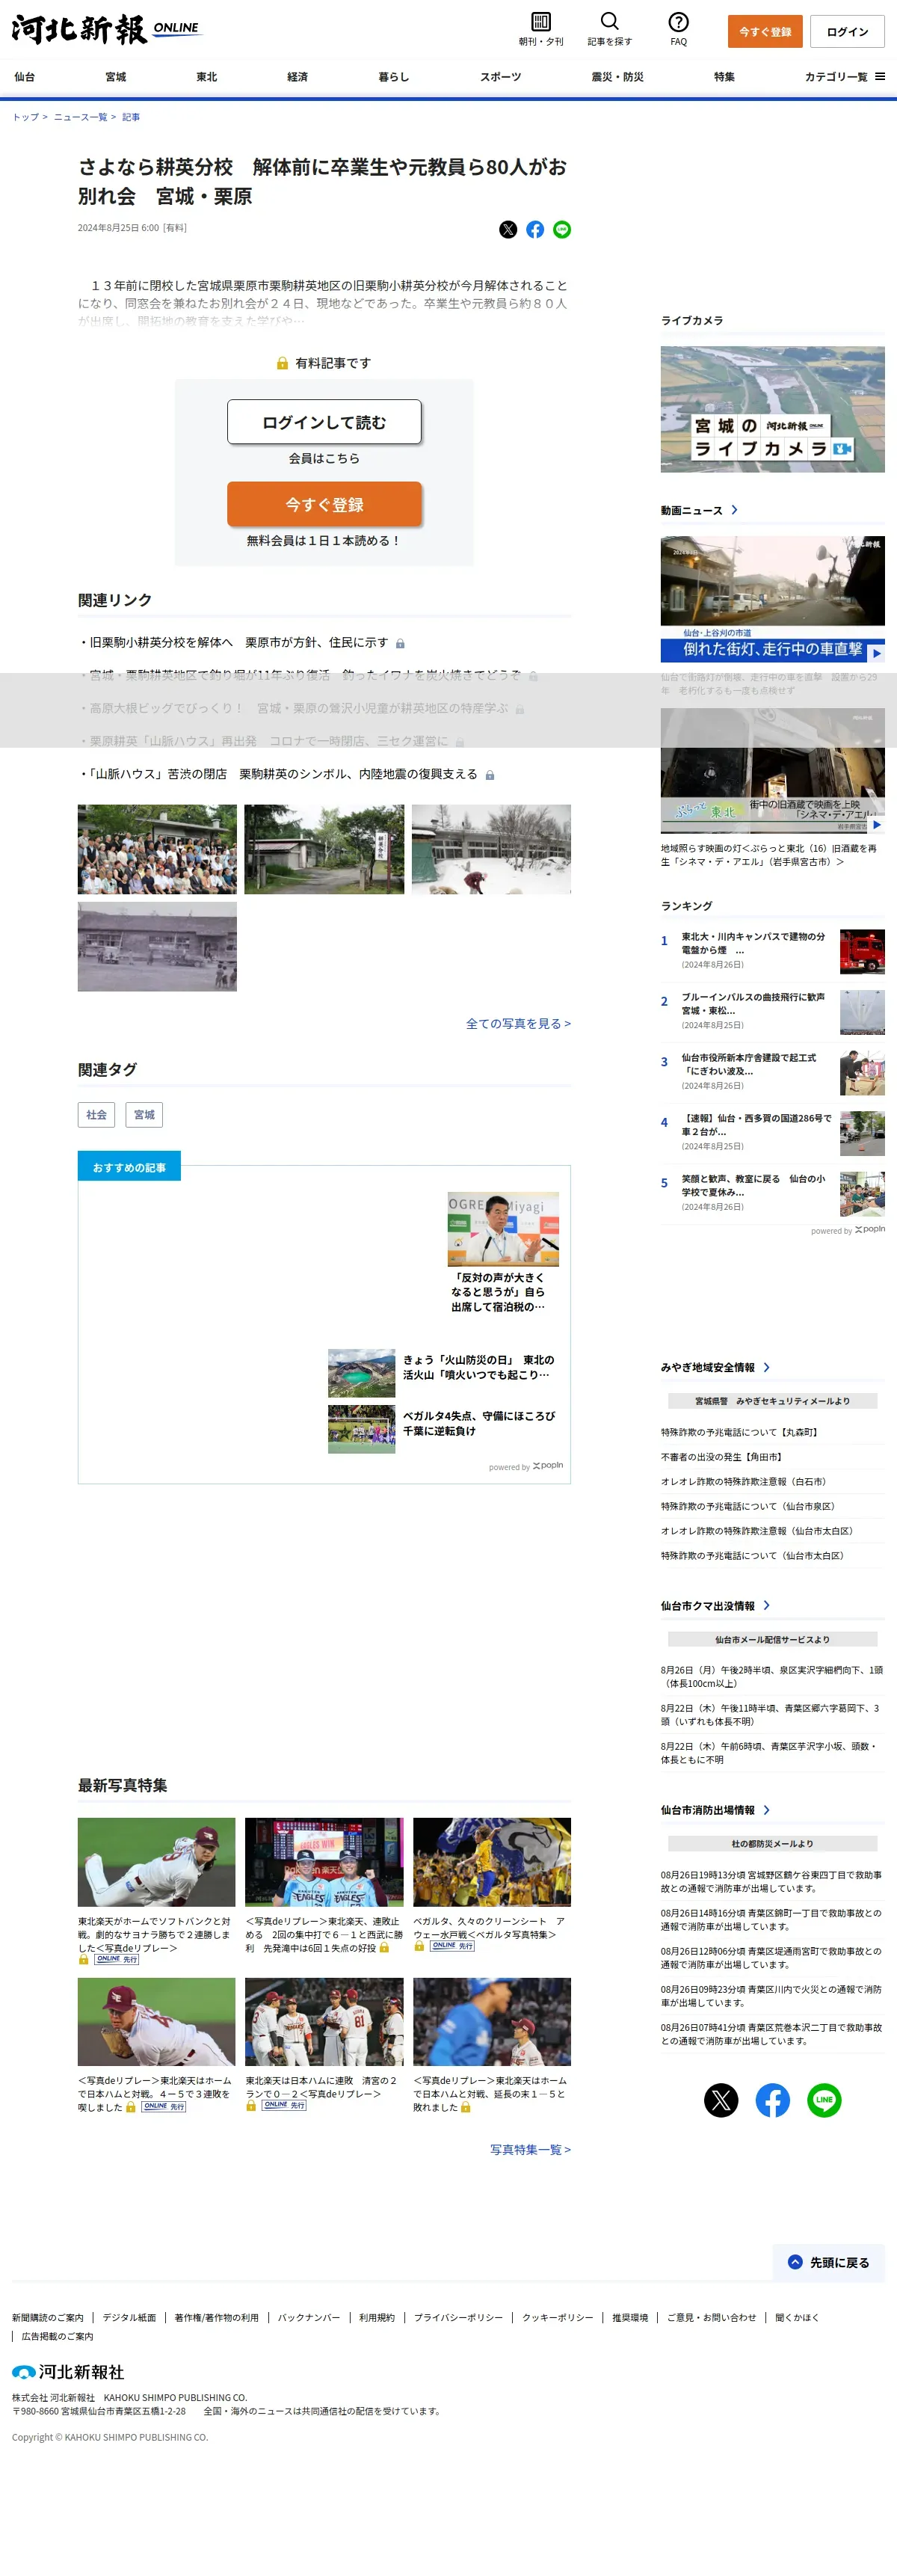Open the group photo thumbnail of attendees
The height and width of the screenshot is (2576, 897).
(157, 849)
